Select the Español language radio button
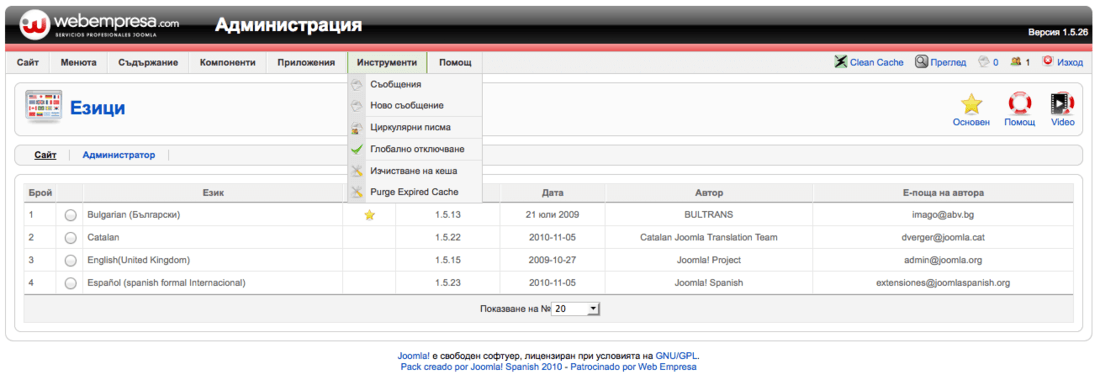 pos(70,283)
